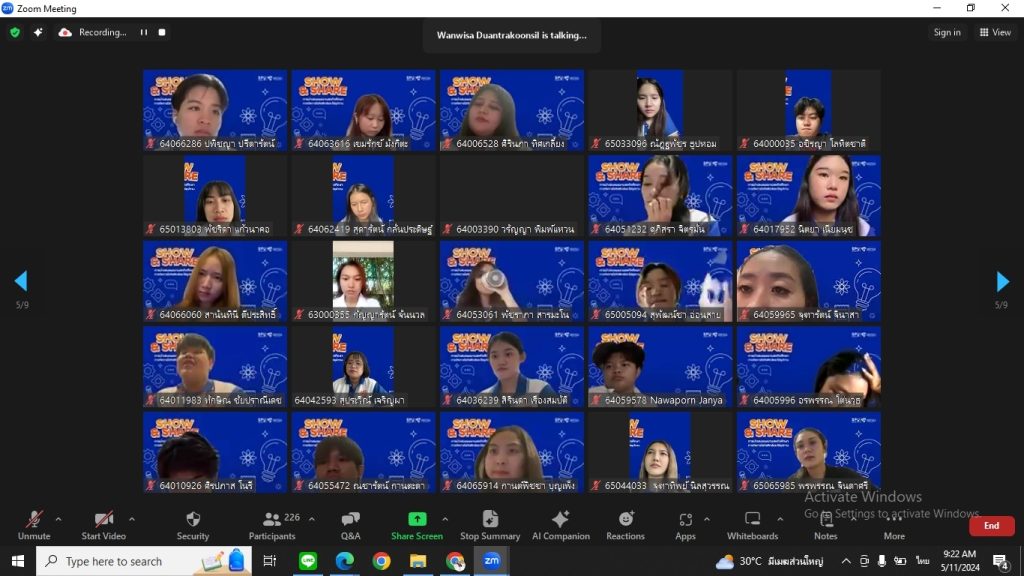Screen dimensions: 1024x576
Task: Select the video tile labeled 64066286
Action: click(x=215, y=110)
